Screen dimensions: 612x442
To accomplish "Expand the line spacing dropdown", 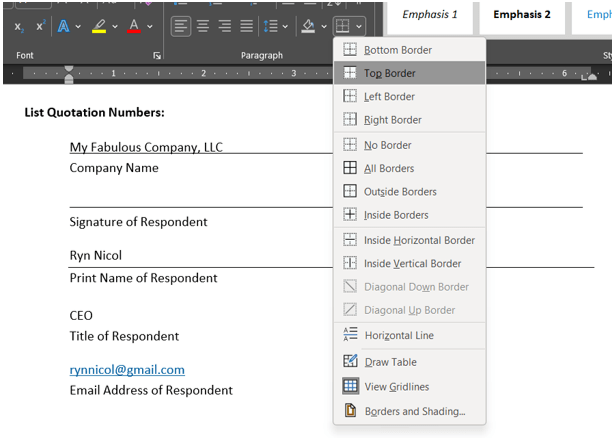I will coord(285,26).
